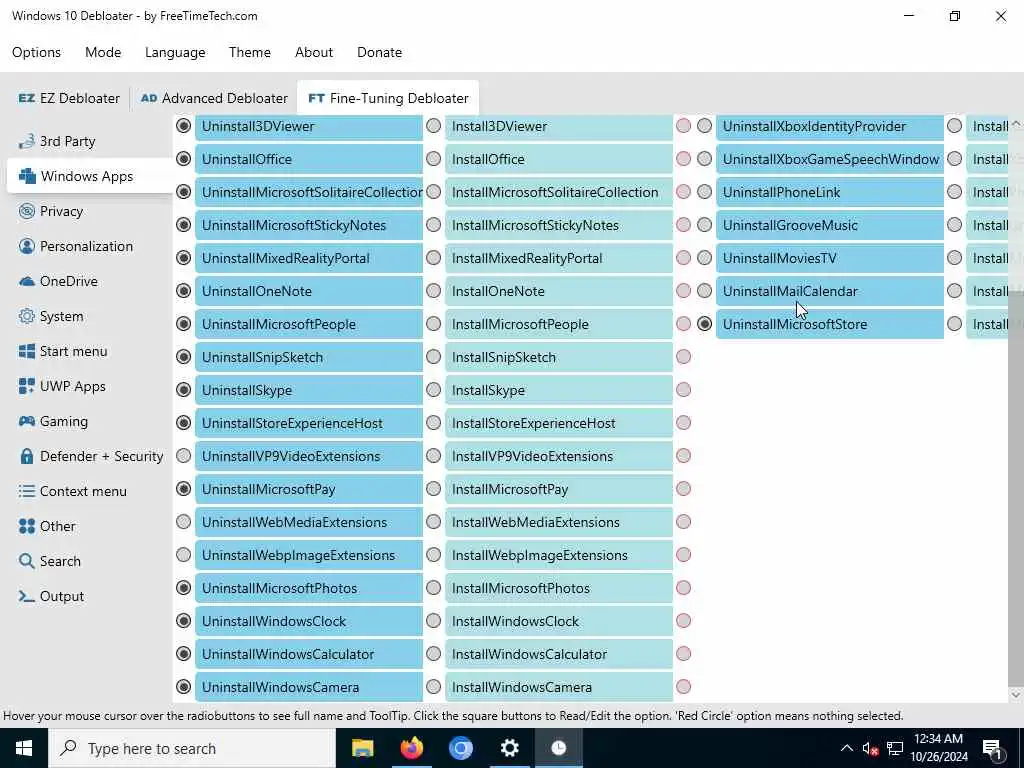Screen dimensions: 1024x768
Task: Open the Mode menu
Action: tap(103, 52)
